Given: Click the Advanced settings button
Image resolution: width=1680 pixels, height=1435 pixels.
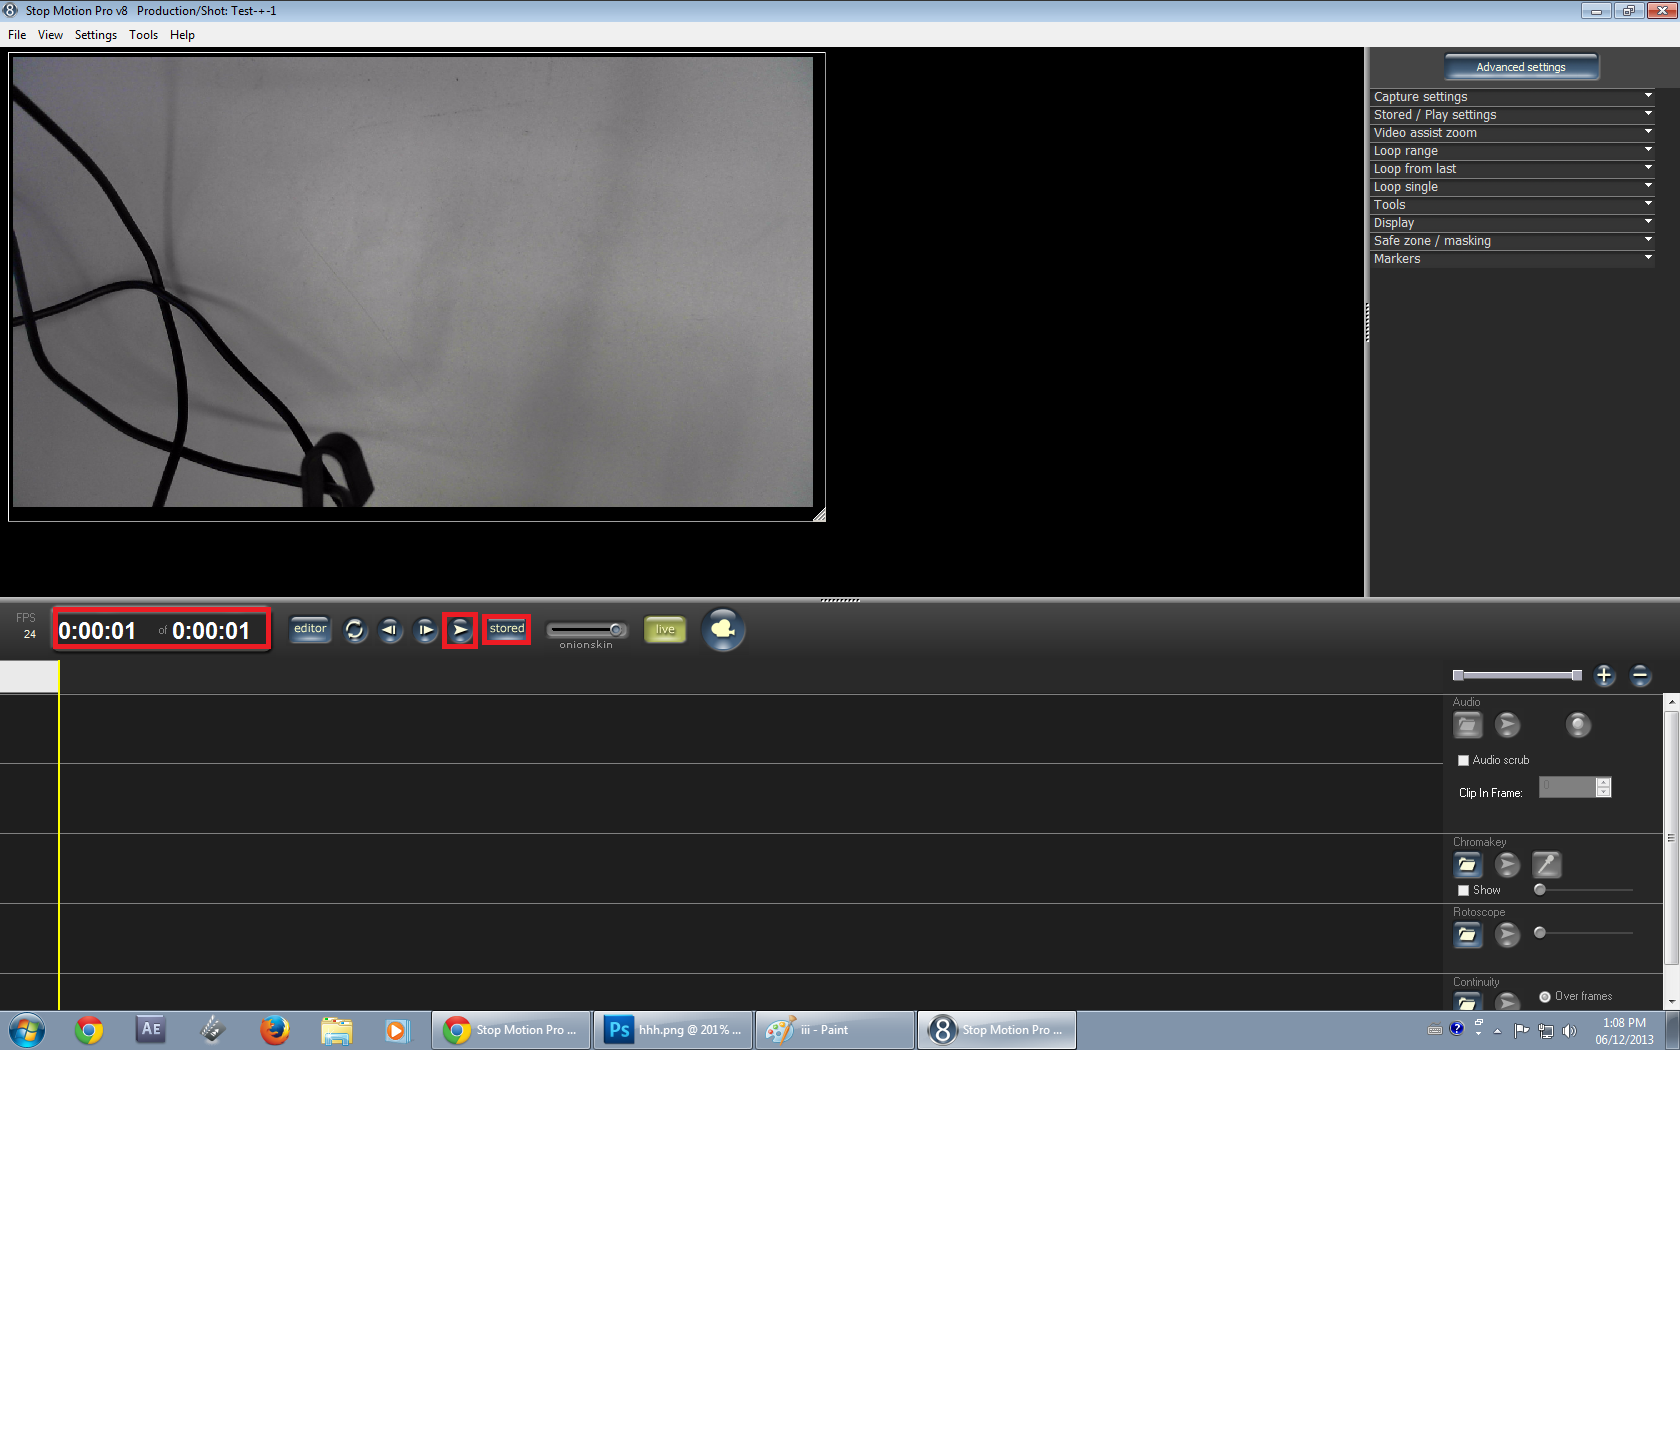Looking at the screenshot, I should (1520, 66).
